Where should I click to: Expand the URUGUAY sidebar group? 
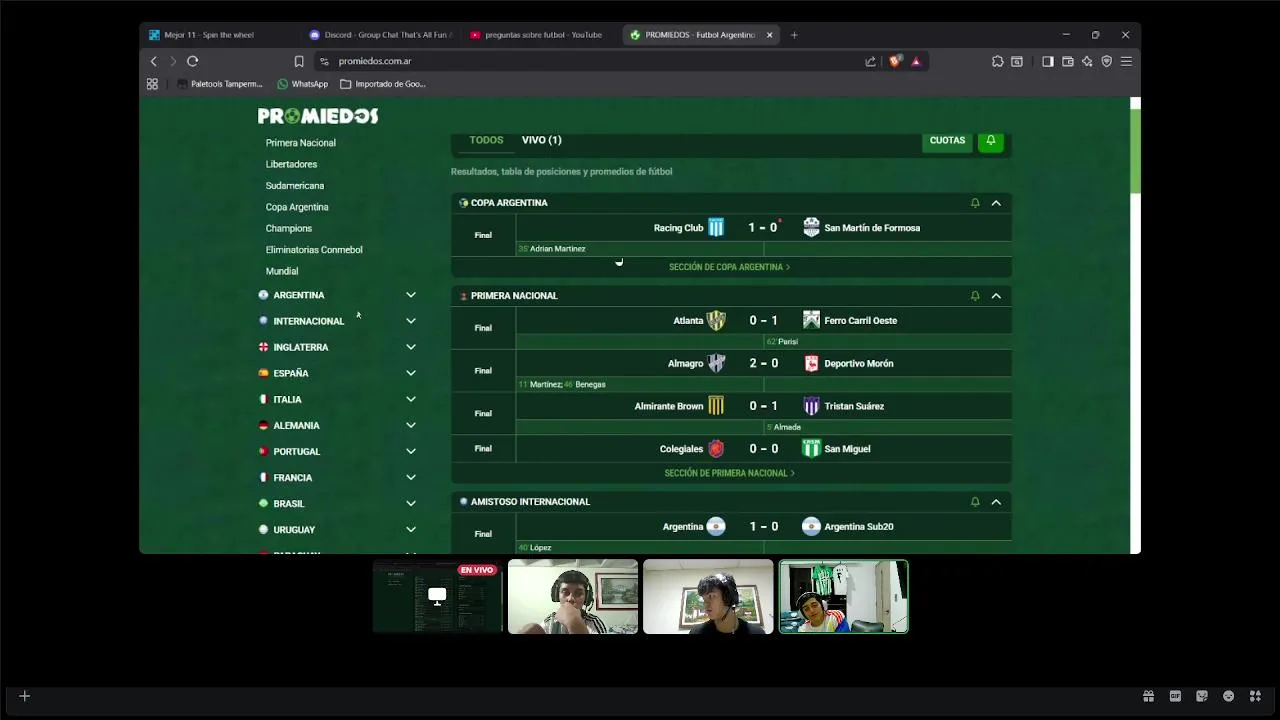pos(411,529)
